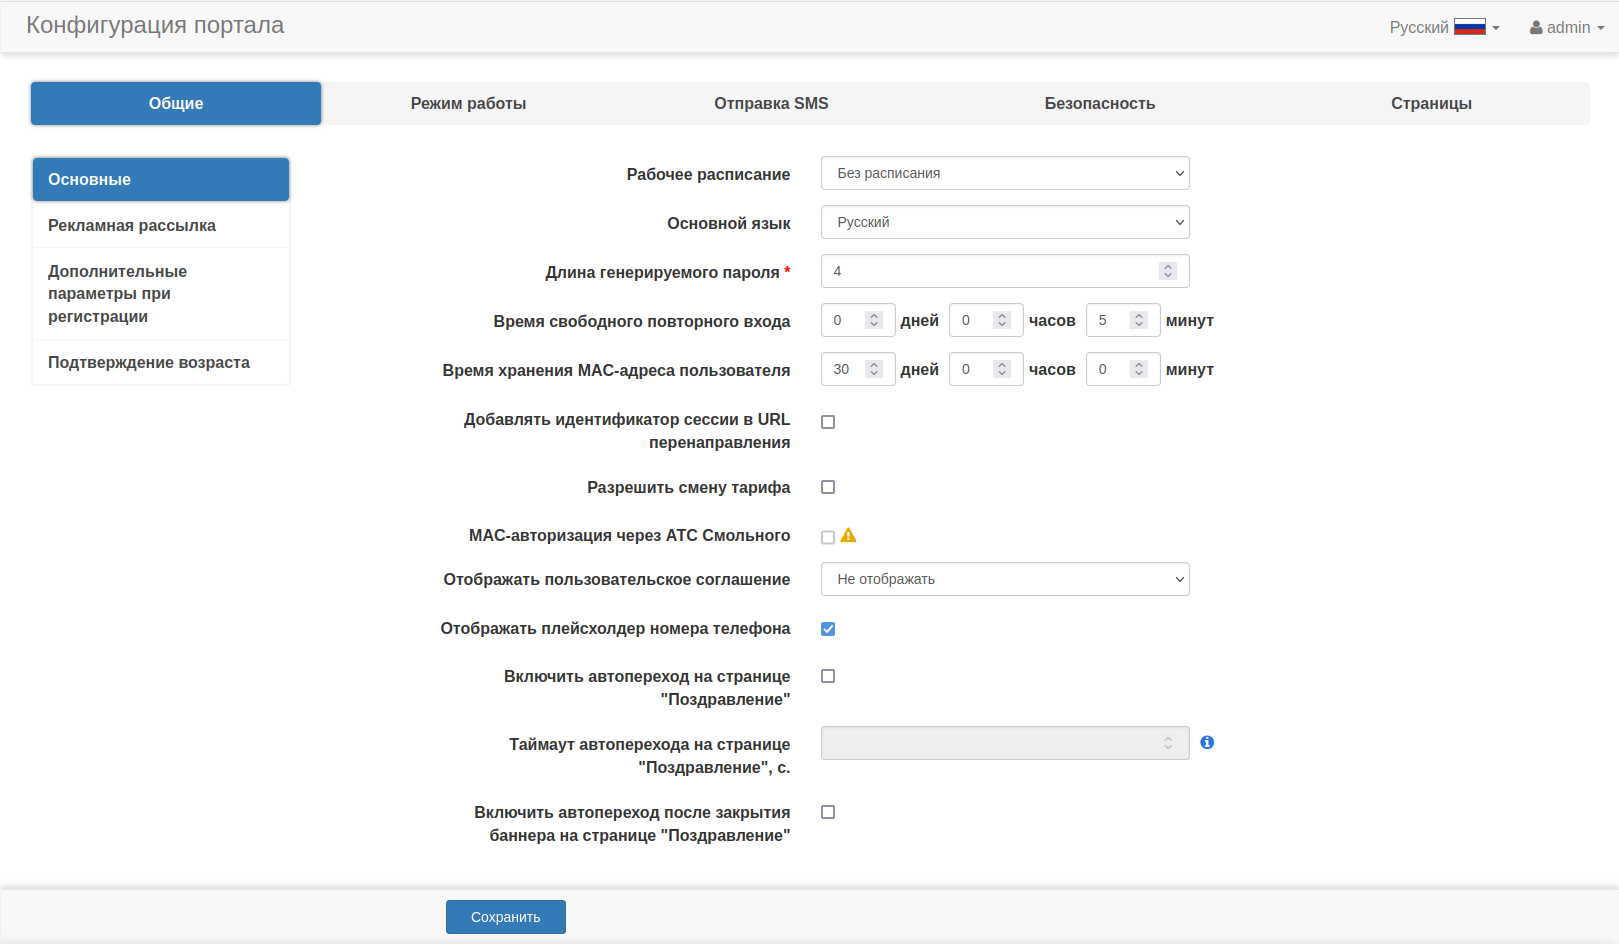Expand the Основной язык dropdown
The image size is (1619, 944).
click(x=1004, y=222)
